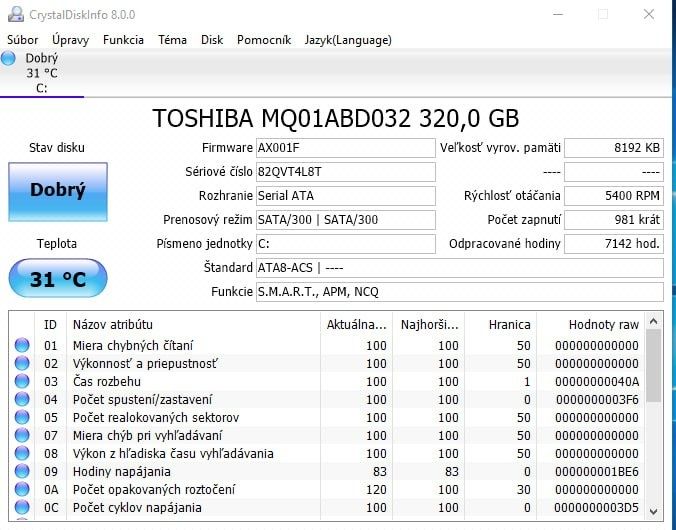The image size is (676, 530).
Task: Click the Stav disku label
Action: (57, 148)
